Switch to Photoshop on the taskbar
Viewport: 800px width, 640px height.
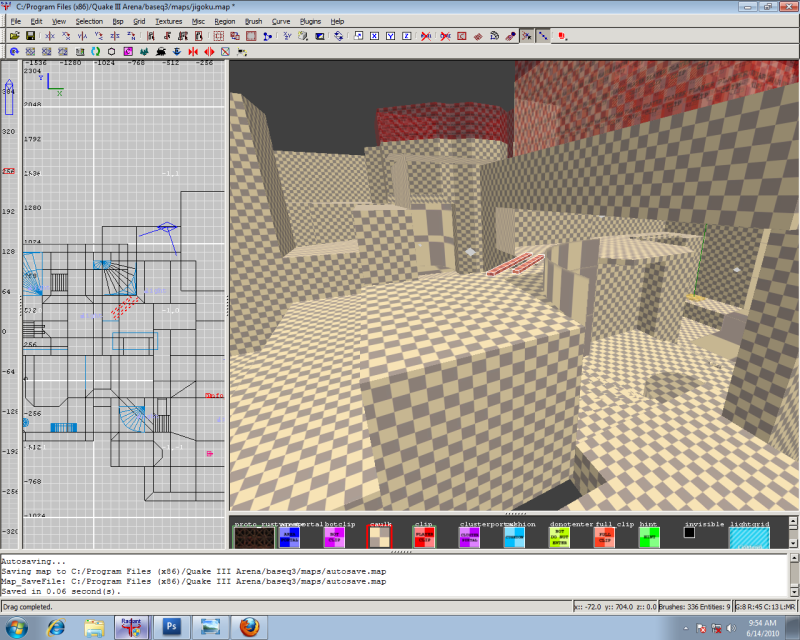tap(171, 627)
